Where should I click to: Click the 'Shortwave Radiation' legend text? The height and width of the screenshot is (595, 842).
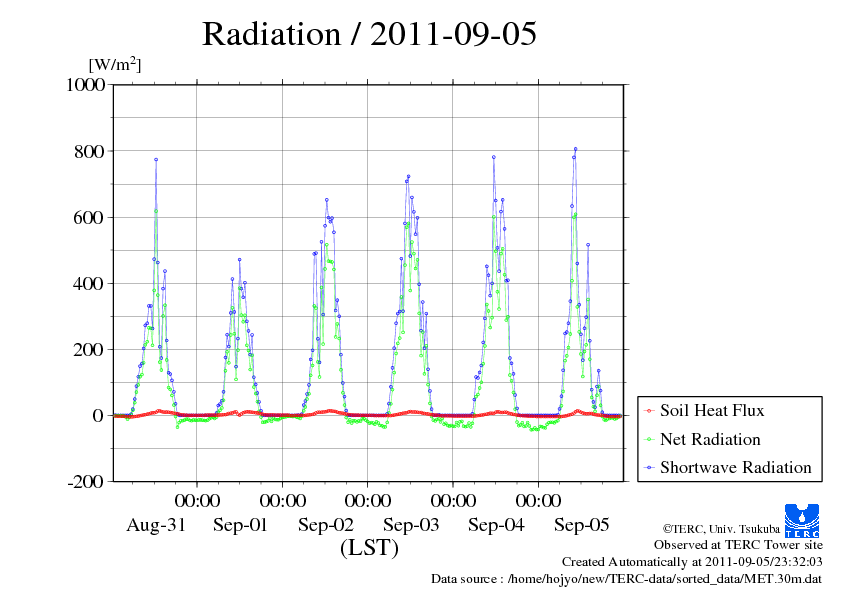coord(736,467)
